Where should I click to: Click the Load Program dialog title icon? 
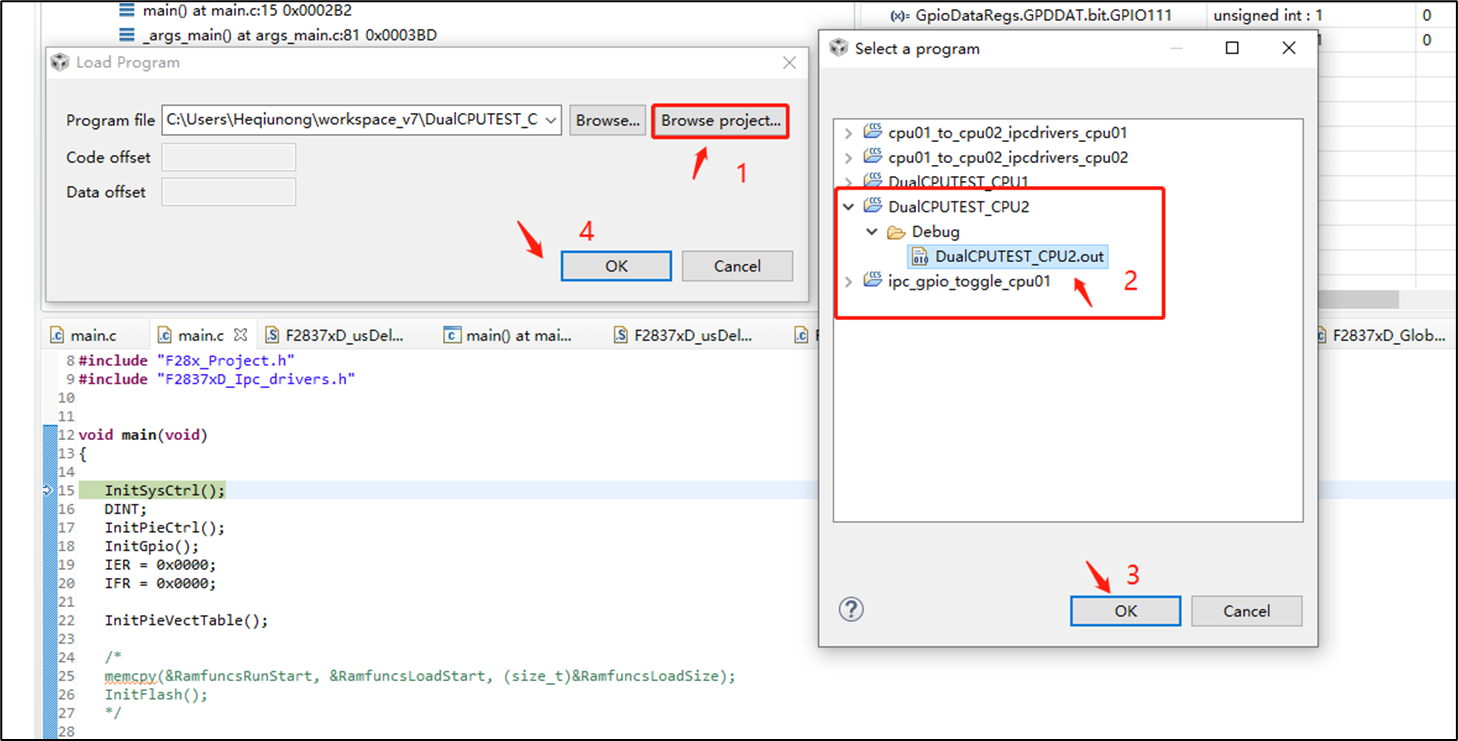(60, 62)
